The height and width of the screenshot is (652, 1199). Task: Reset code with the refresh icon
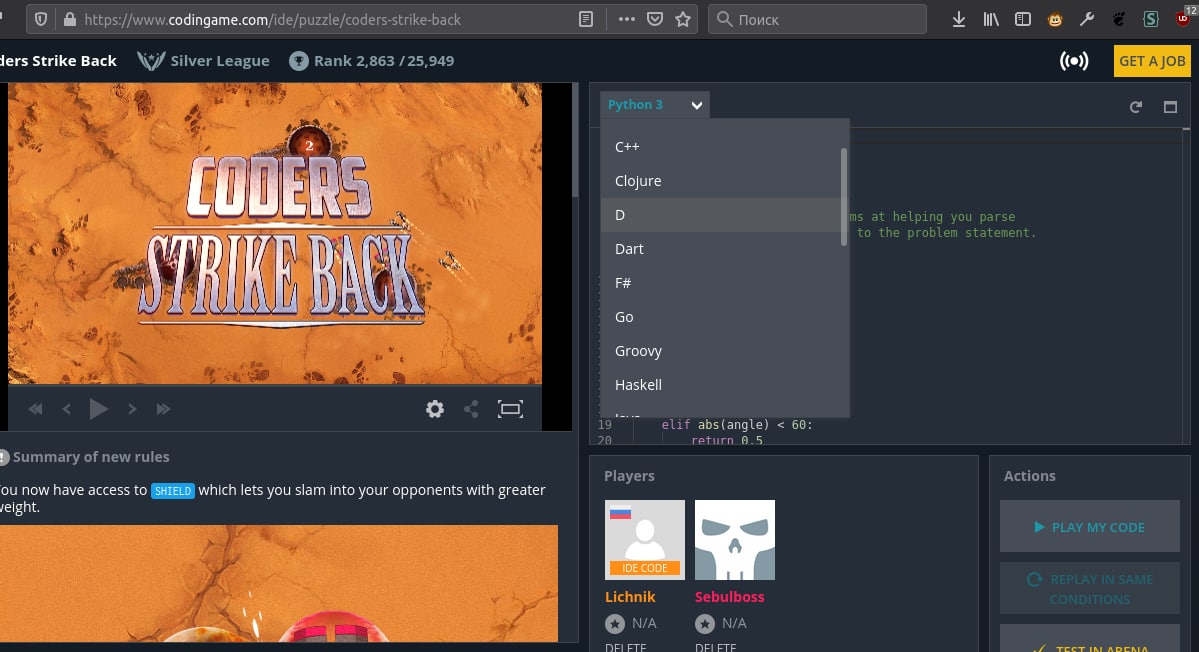pyautogui.click(x=1136, y=107)
